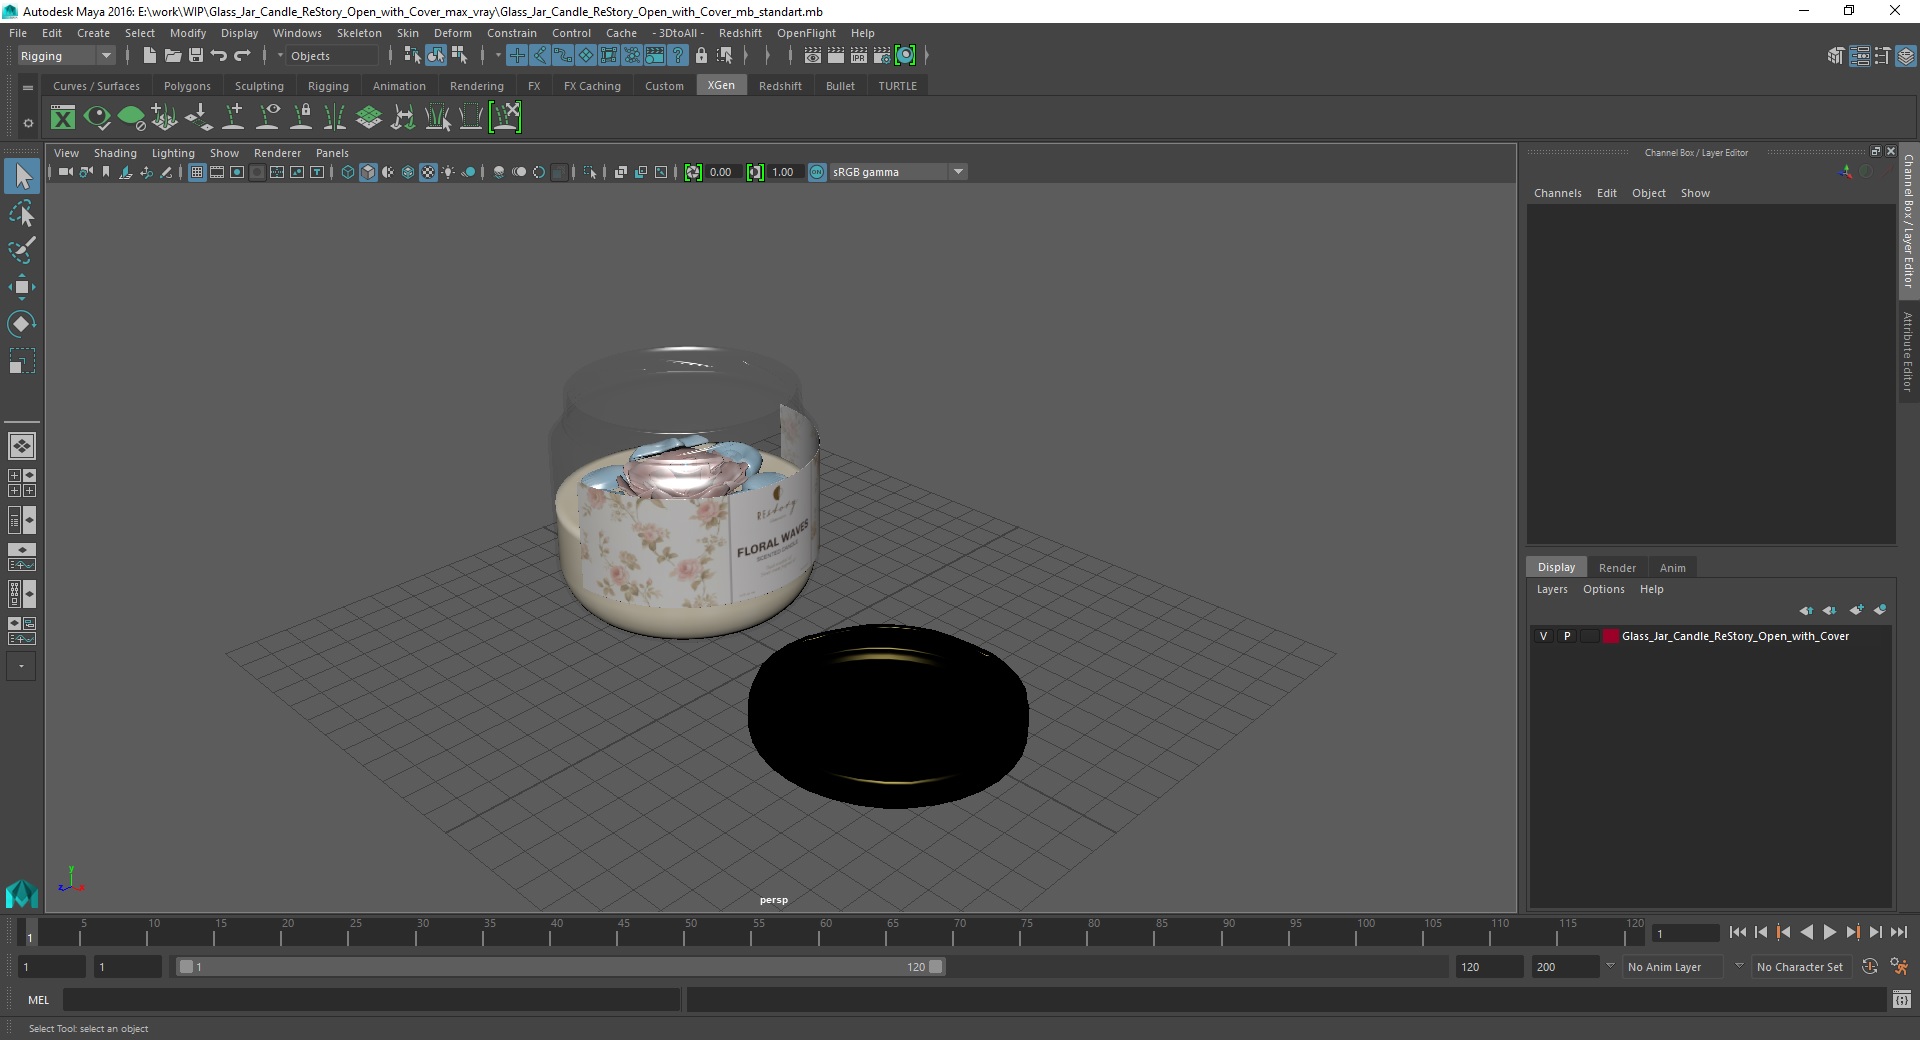Open the Render layer tab
The image size is (1920, 1040).
point(1617,567)
